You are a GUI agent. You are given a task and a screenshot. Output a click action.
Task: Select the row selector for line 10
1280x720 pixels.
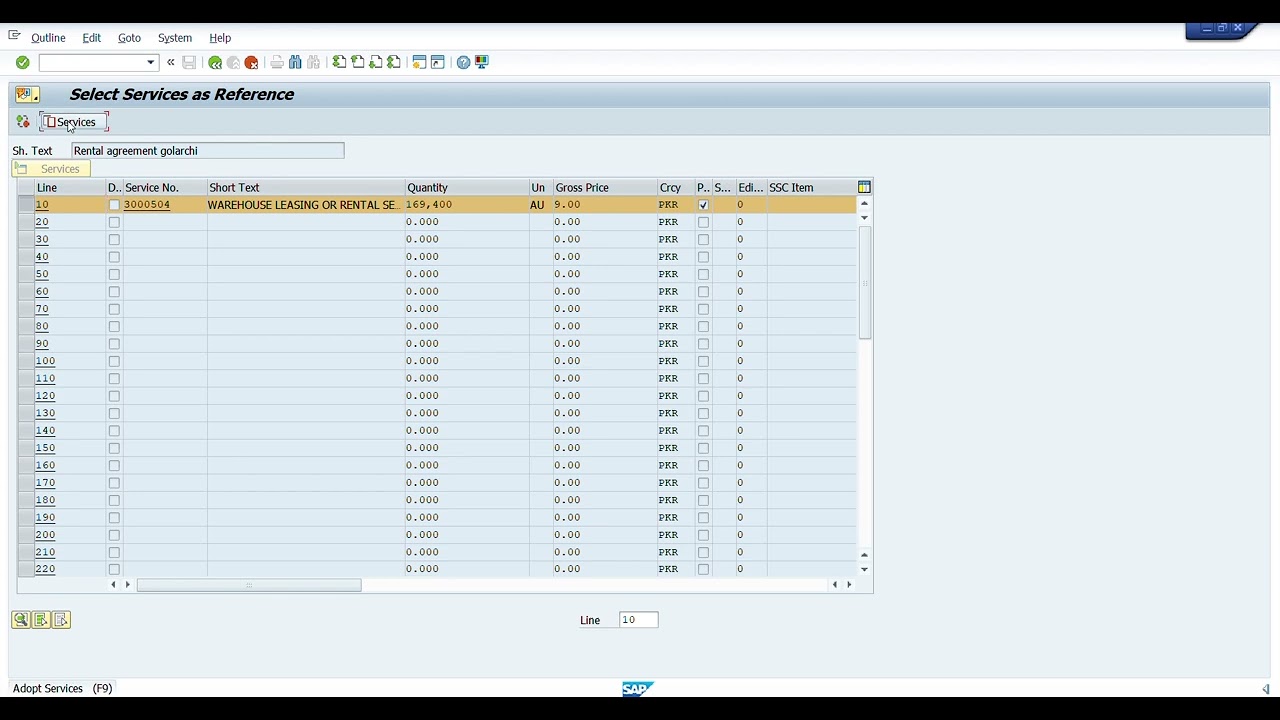coord(25,205)
